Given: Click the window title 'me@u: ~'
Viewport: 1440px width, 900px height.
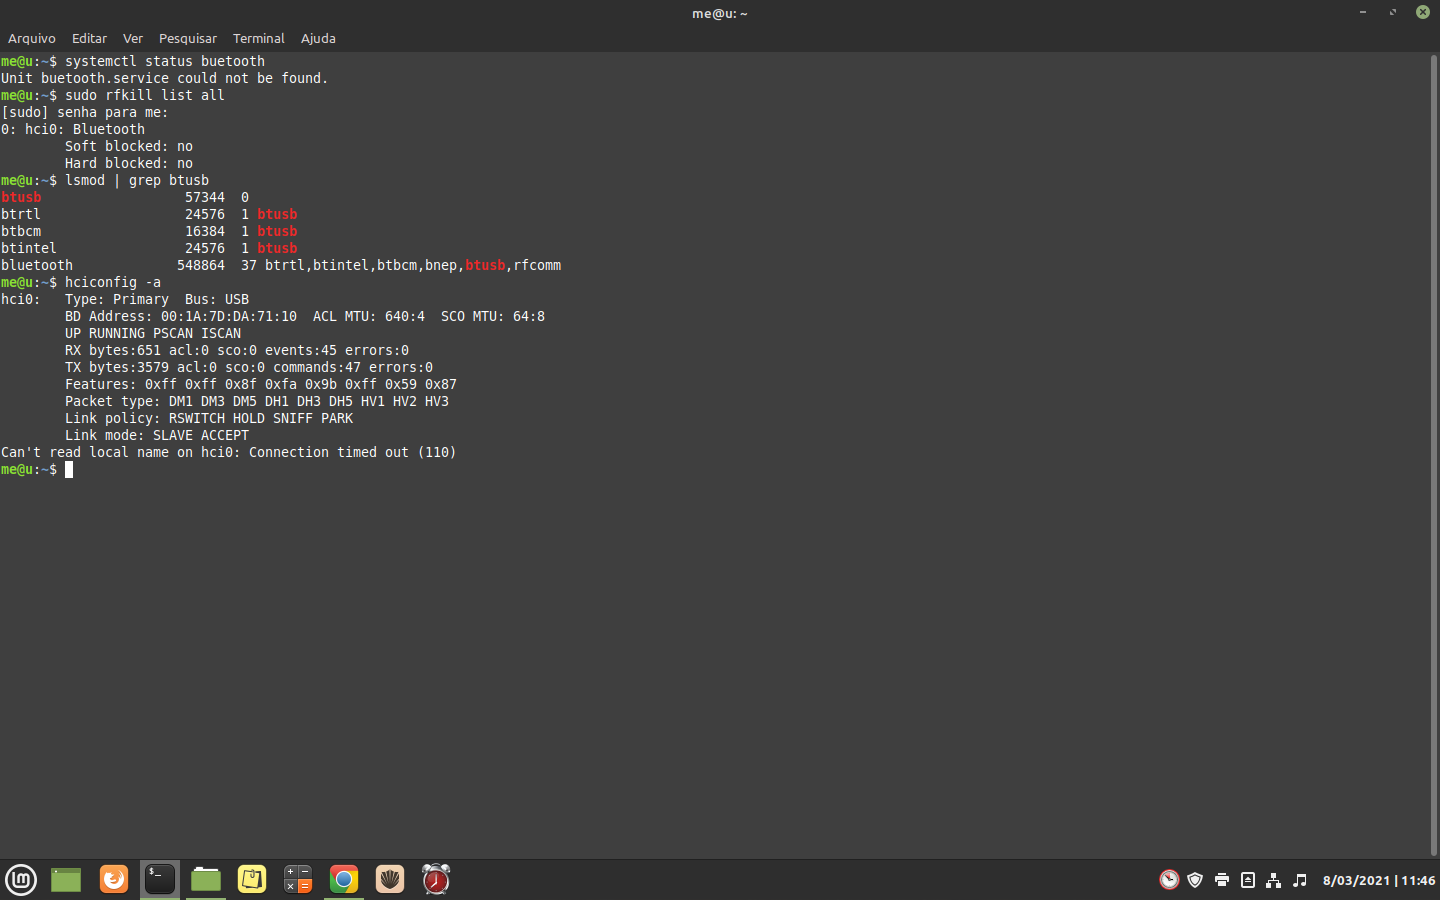Looking at the screenshot, I should click(720, 13).
